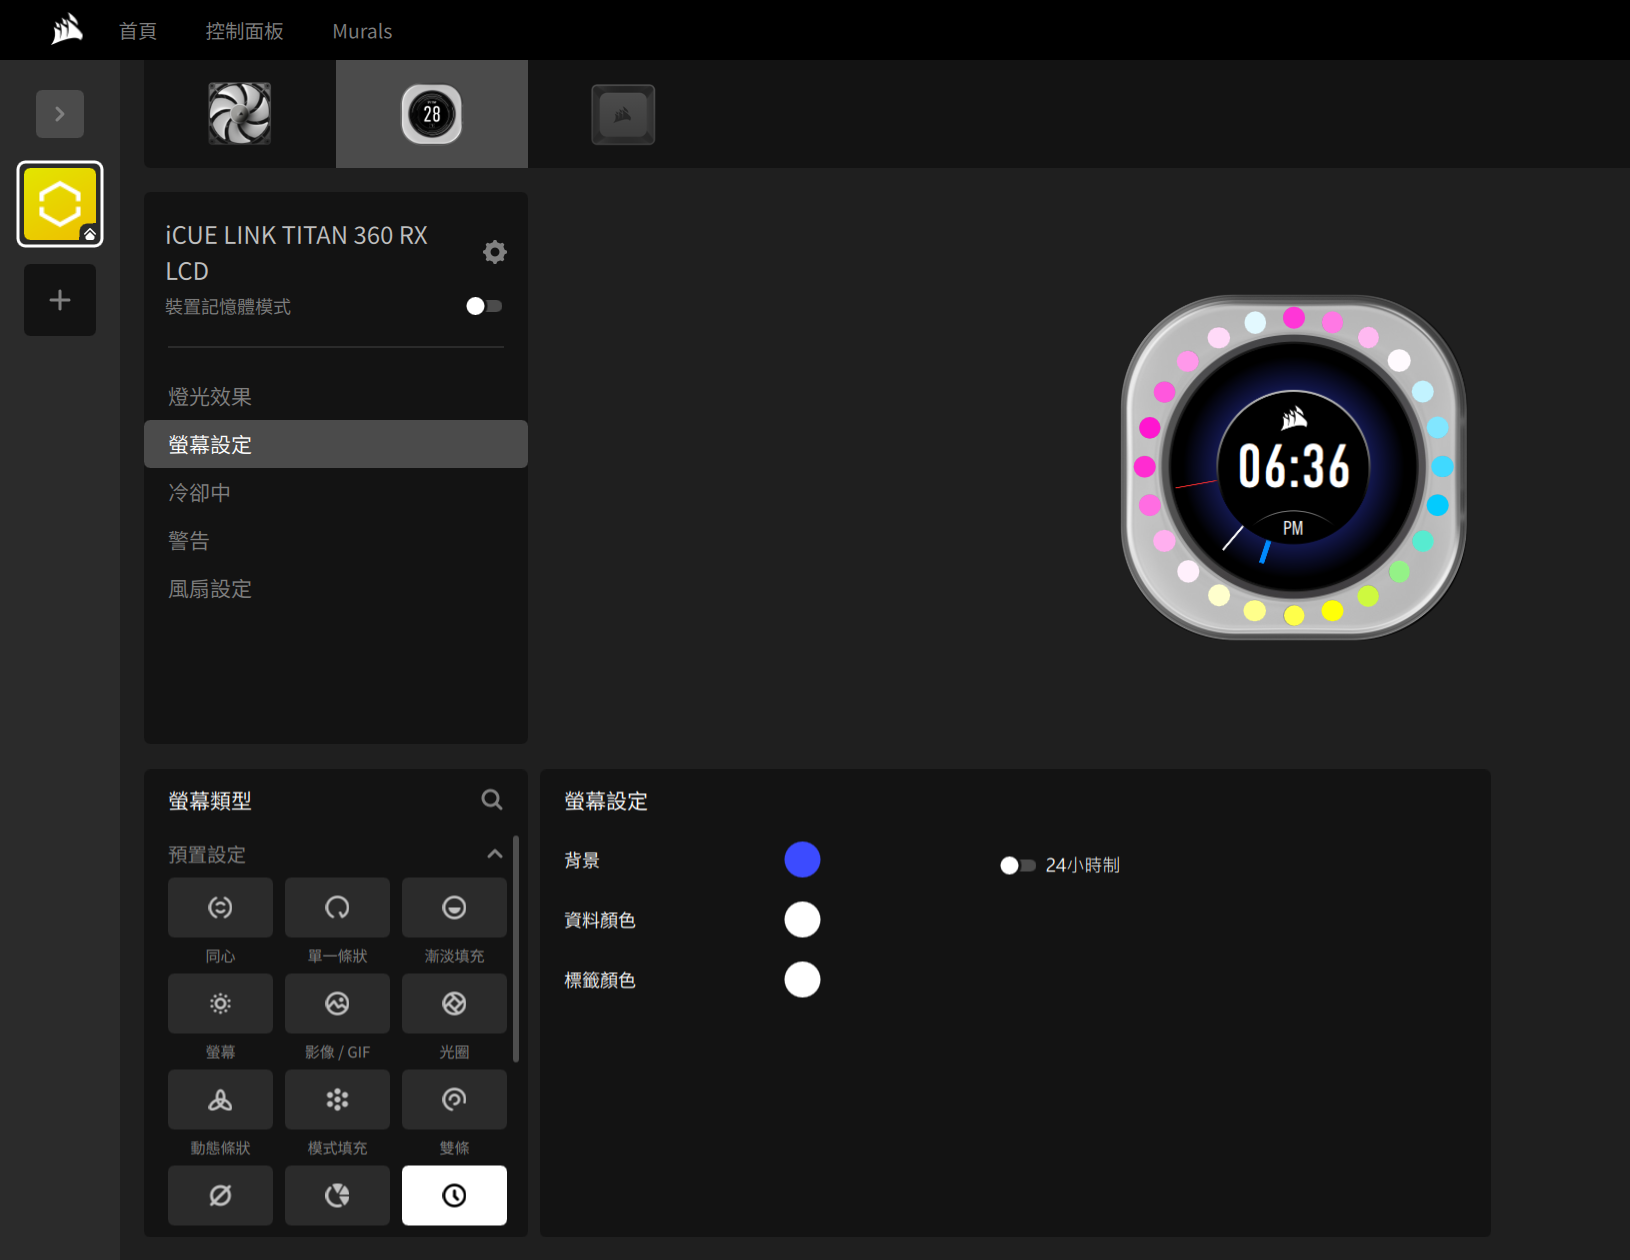The height and width of the screenshot is (1260, 1630).
Task: Pick the 動態條狀 screen type icon
Action: tap(220, 1099)
